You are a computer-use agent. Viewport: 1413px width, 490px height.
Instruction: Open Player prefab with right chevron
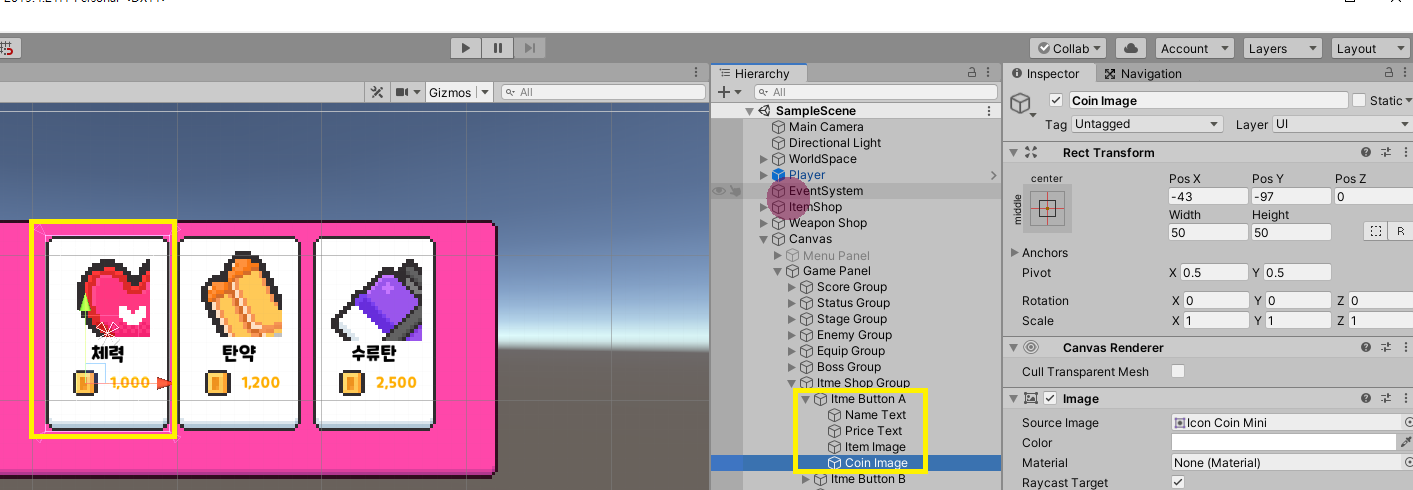click(x=993, y=175)
